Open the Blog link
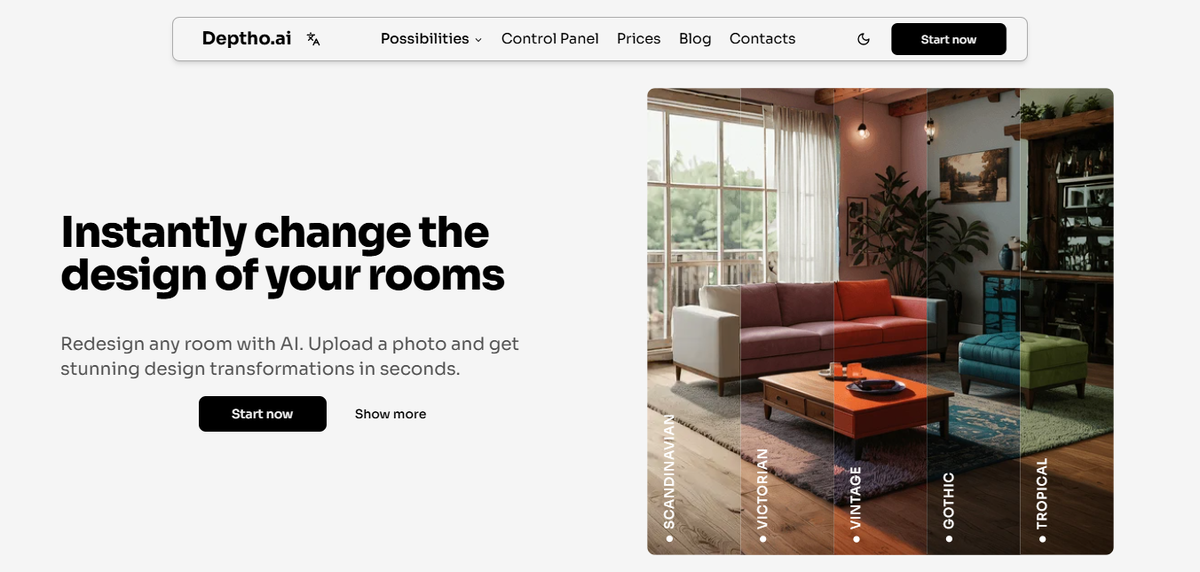 pos(695,39)
